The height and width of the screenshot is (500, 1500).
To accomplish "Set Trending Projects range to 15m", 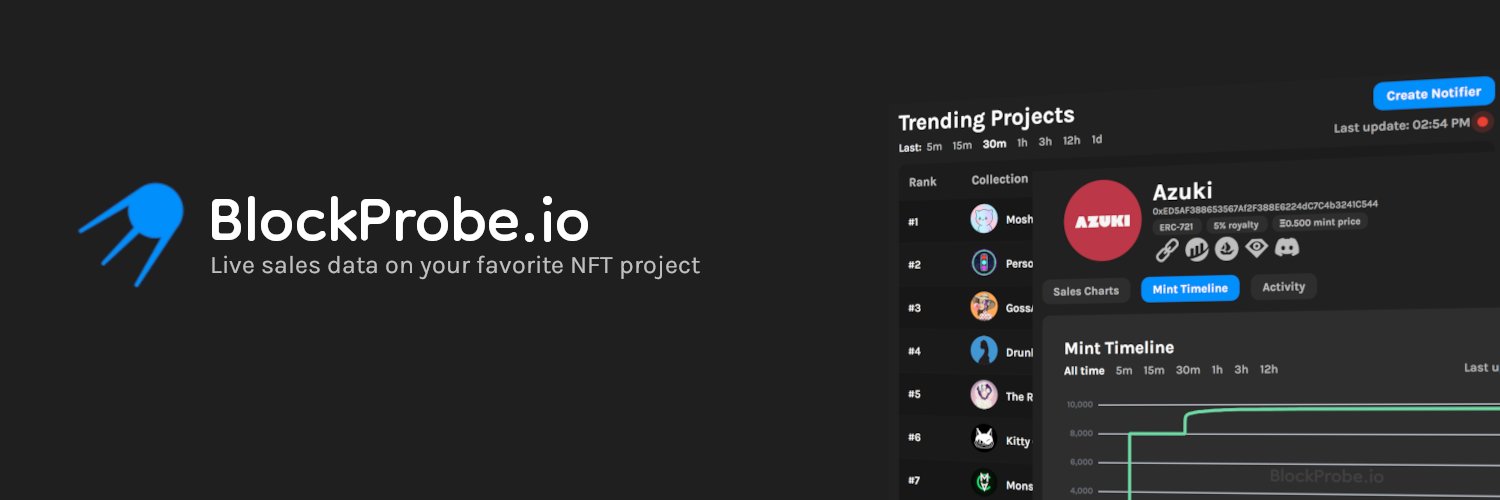I will pyautogui.click(x=962, y=146).
